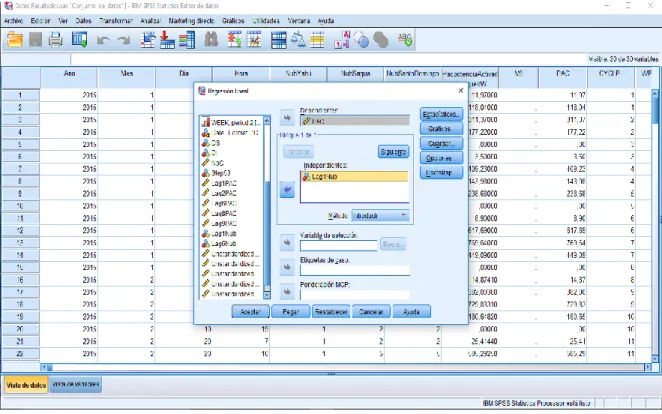Click the ABC Spell check toolbar icon
The height and width of the screenshot is (414, 662).
pyautogui.click(x=405, y=40)
